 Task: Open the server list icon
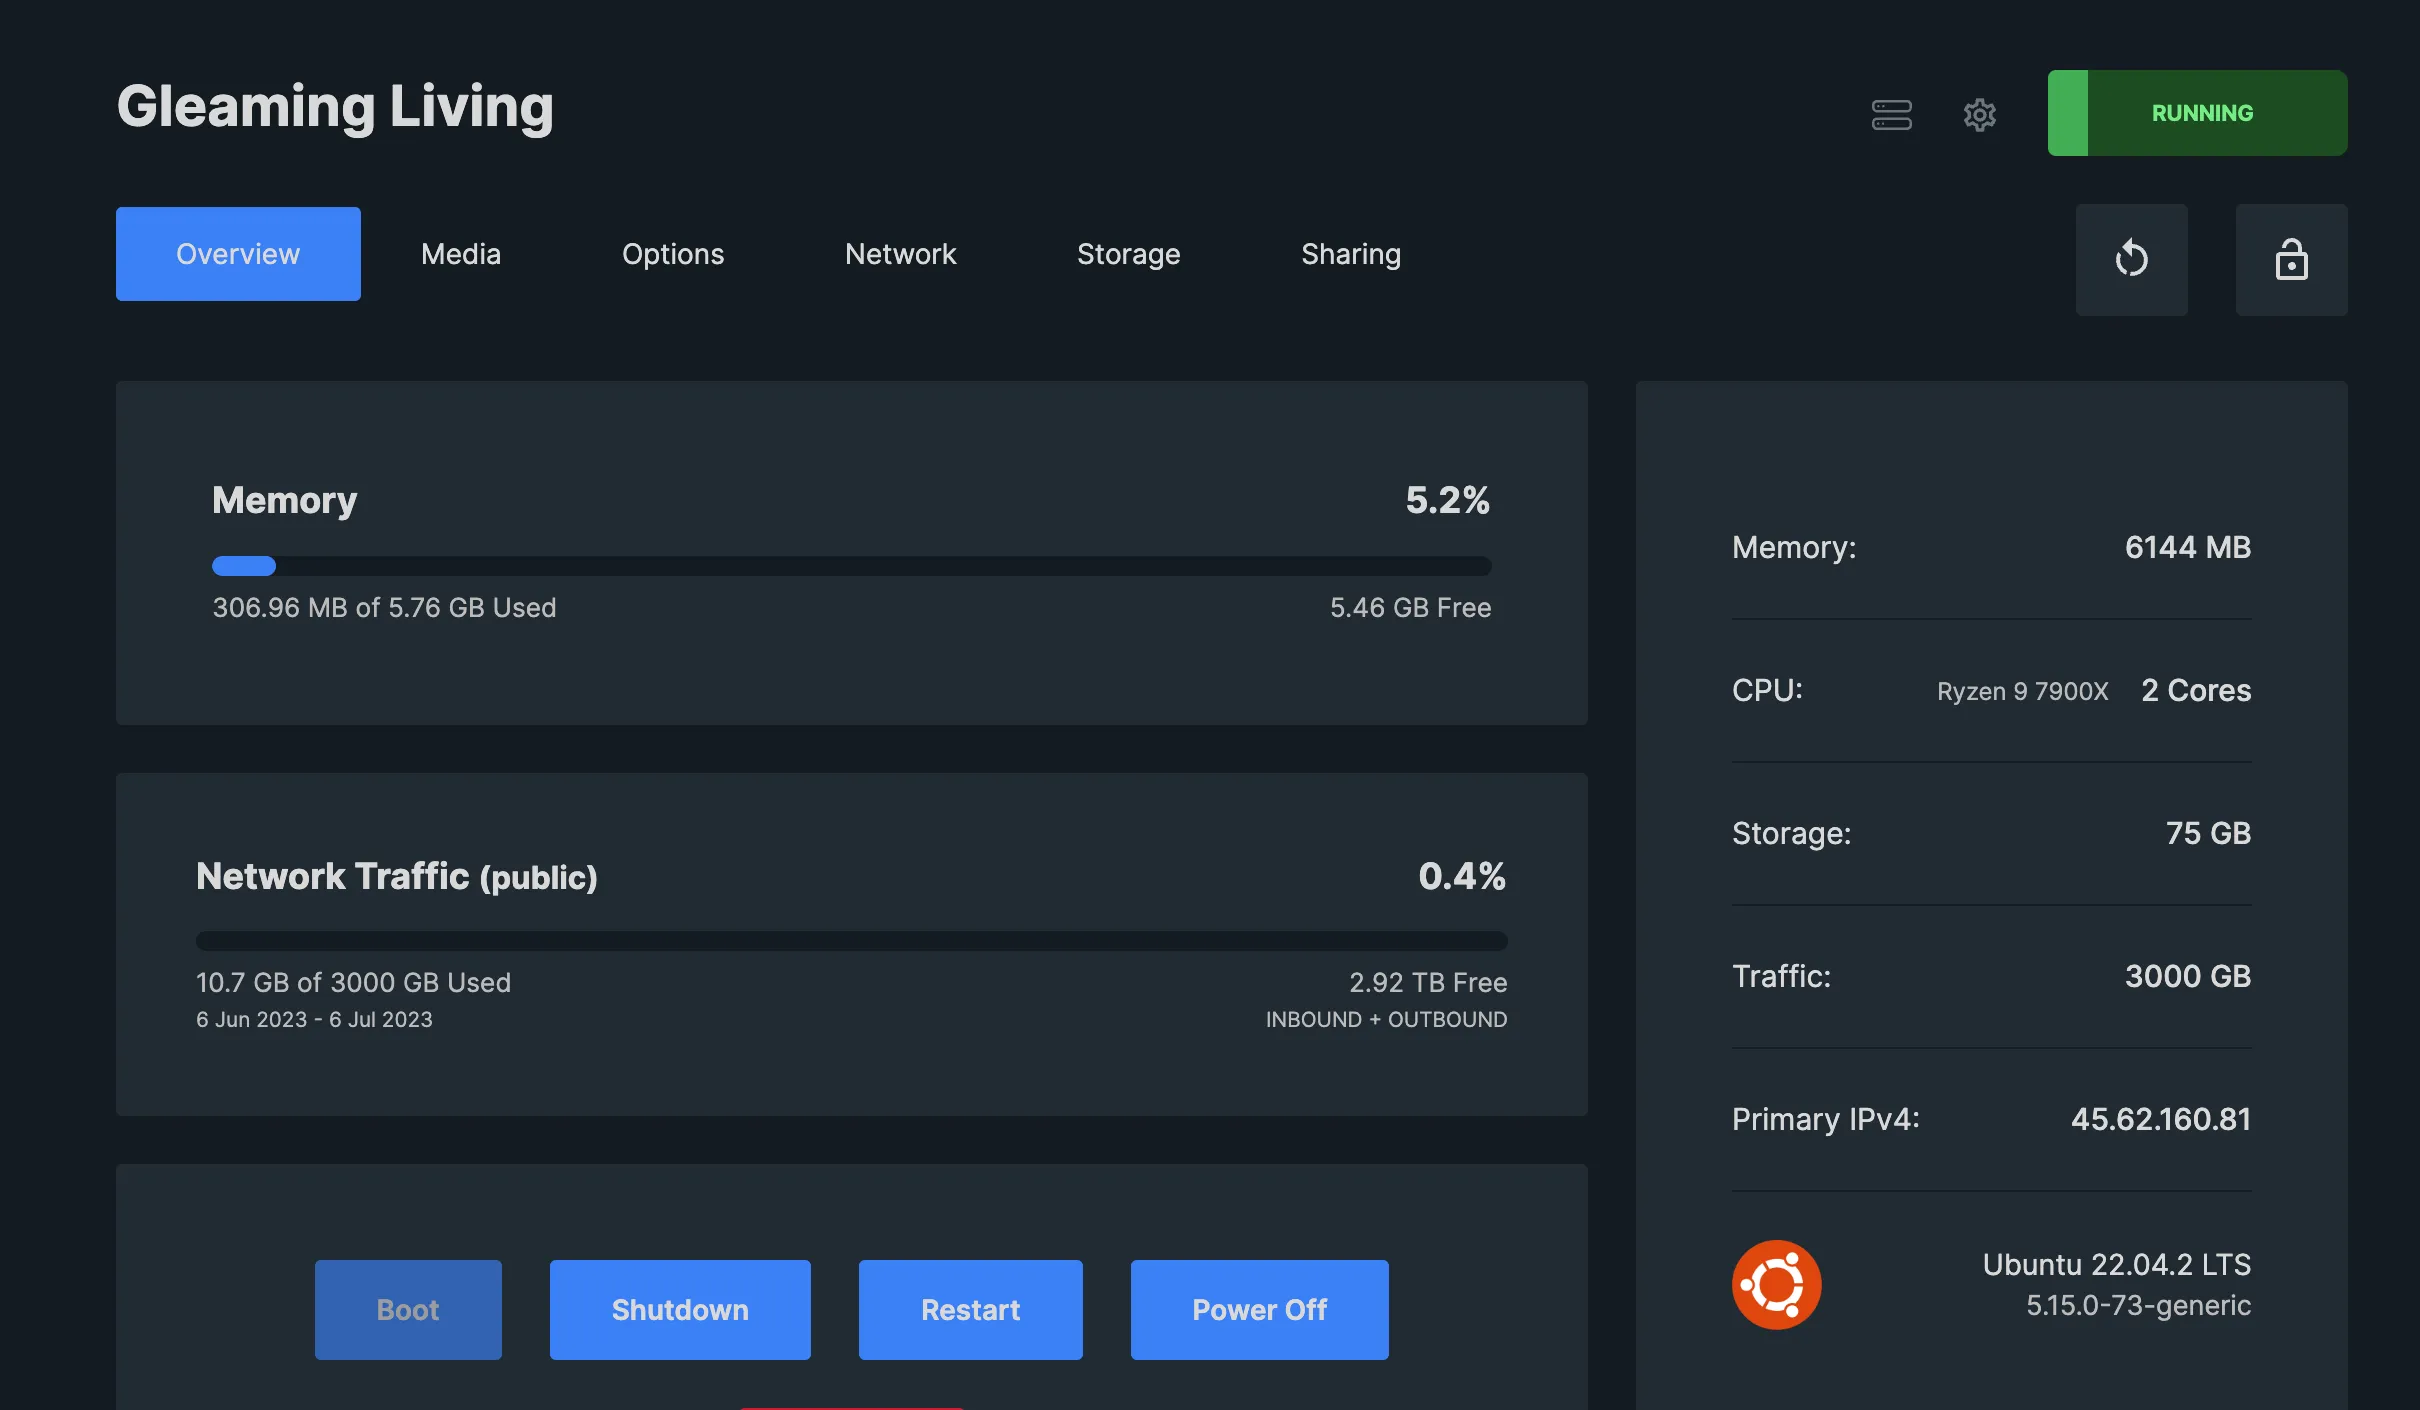click(x=1891, y=114)
